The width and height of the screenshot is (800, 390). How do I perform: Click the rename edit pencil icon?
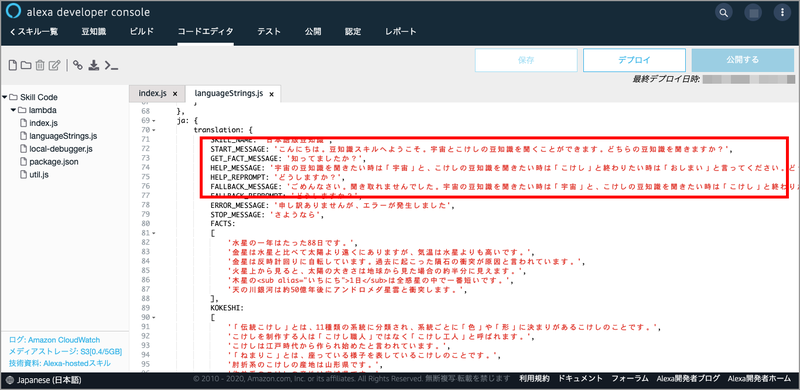tap(55, 65)
